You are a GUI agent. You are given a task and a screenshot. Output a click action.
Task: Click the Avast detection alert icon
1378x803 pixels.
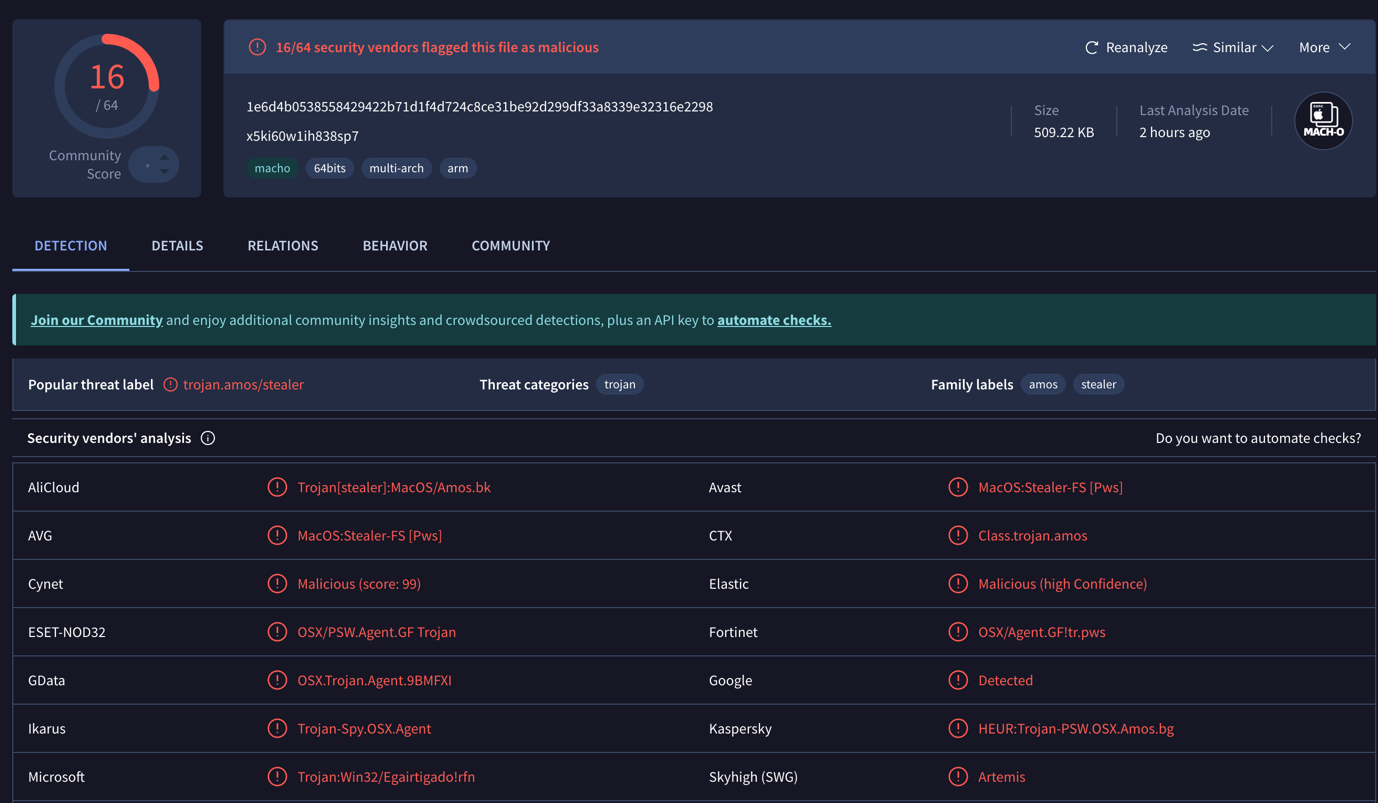point(958,487)
